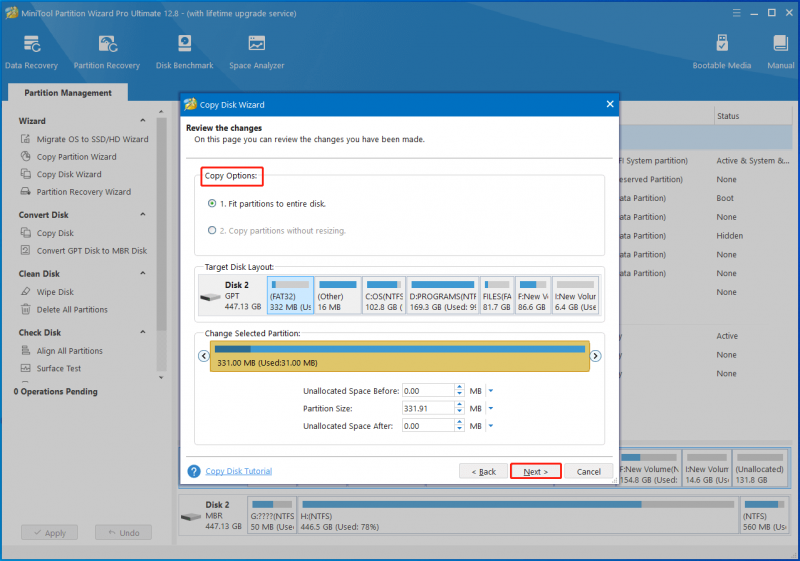Collapse the Check Disk section
The image size is (800, 561).
click(143, 333)
